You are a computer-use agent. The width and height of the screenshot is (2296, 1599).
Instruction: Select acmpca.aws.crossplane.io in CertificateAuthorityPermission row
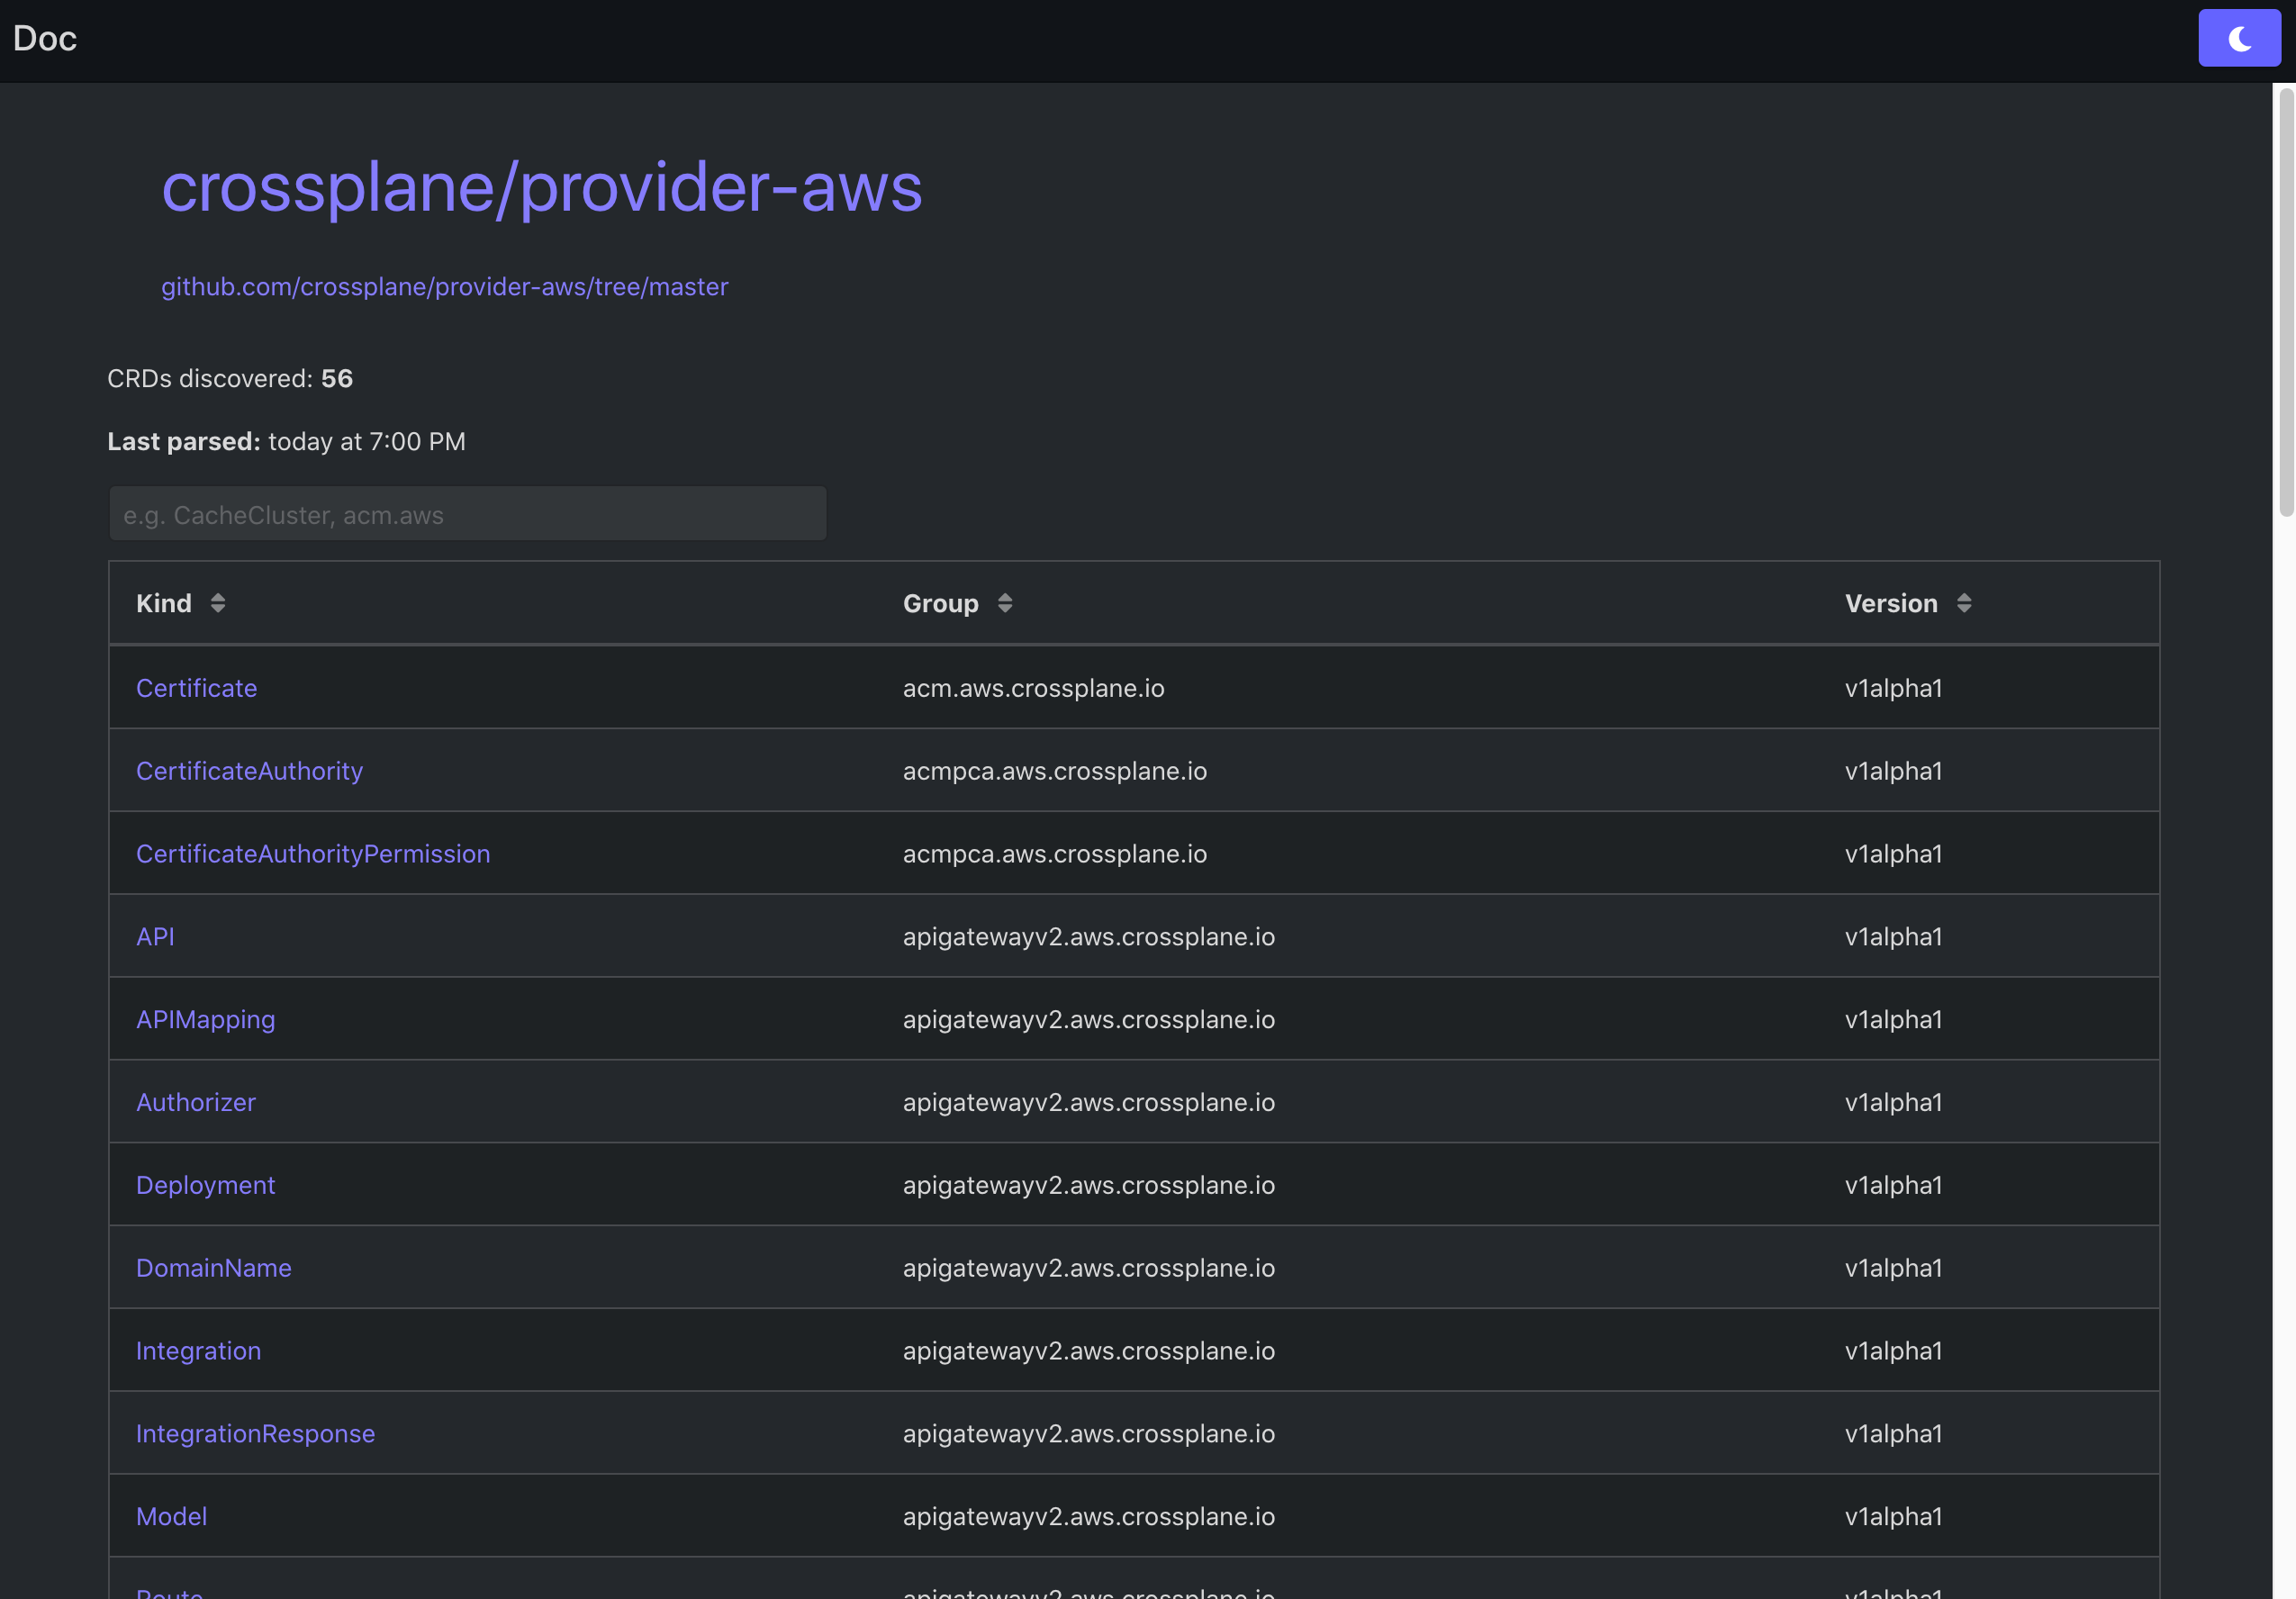[1055, 854]
